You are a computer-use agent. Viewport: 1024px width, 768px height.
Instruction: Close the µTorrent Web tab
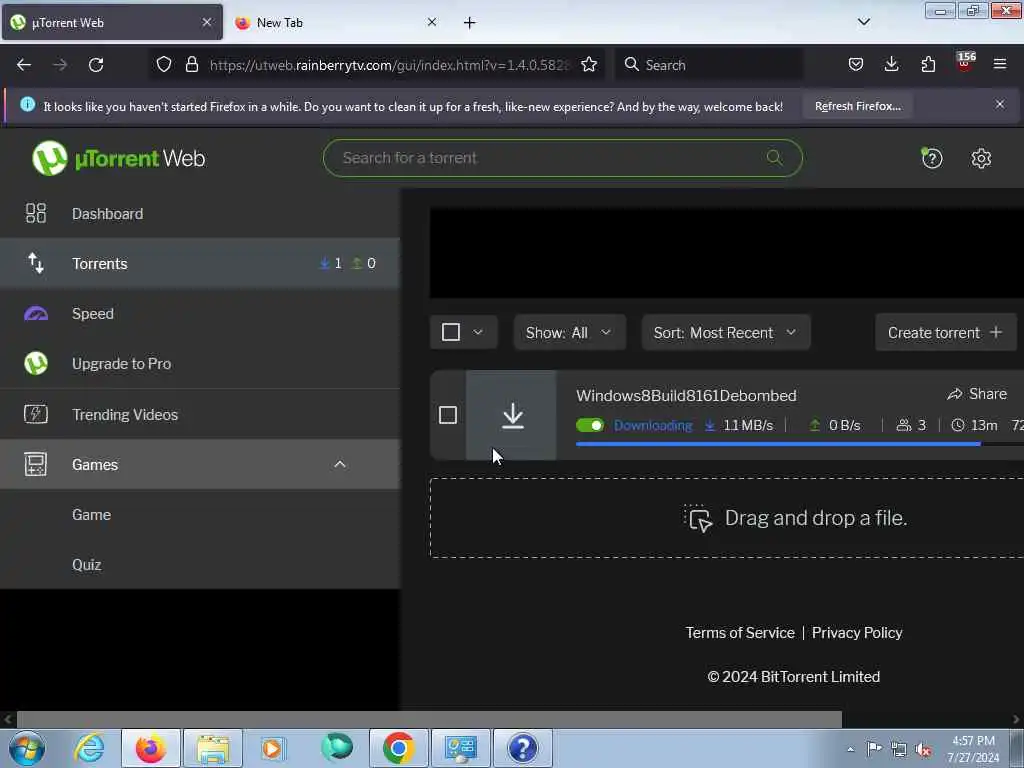207,22
